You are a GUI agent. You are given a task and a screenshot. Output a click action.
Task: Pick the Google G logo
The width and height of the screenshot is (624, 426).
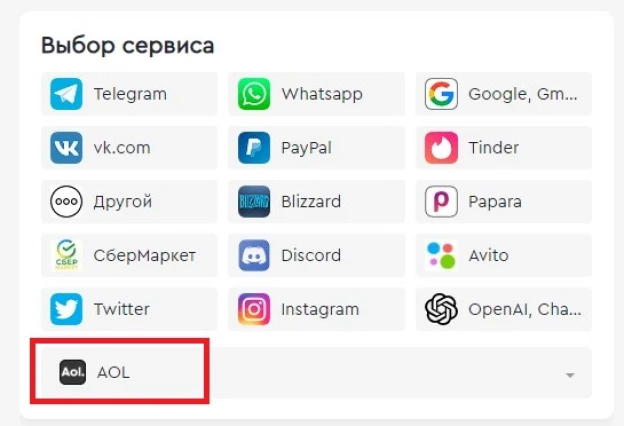(x=441, y=94)
